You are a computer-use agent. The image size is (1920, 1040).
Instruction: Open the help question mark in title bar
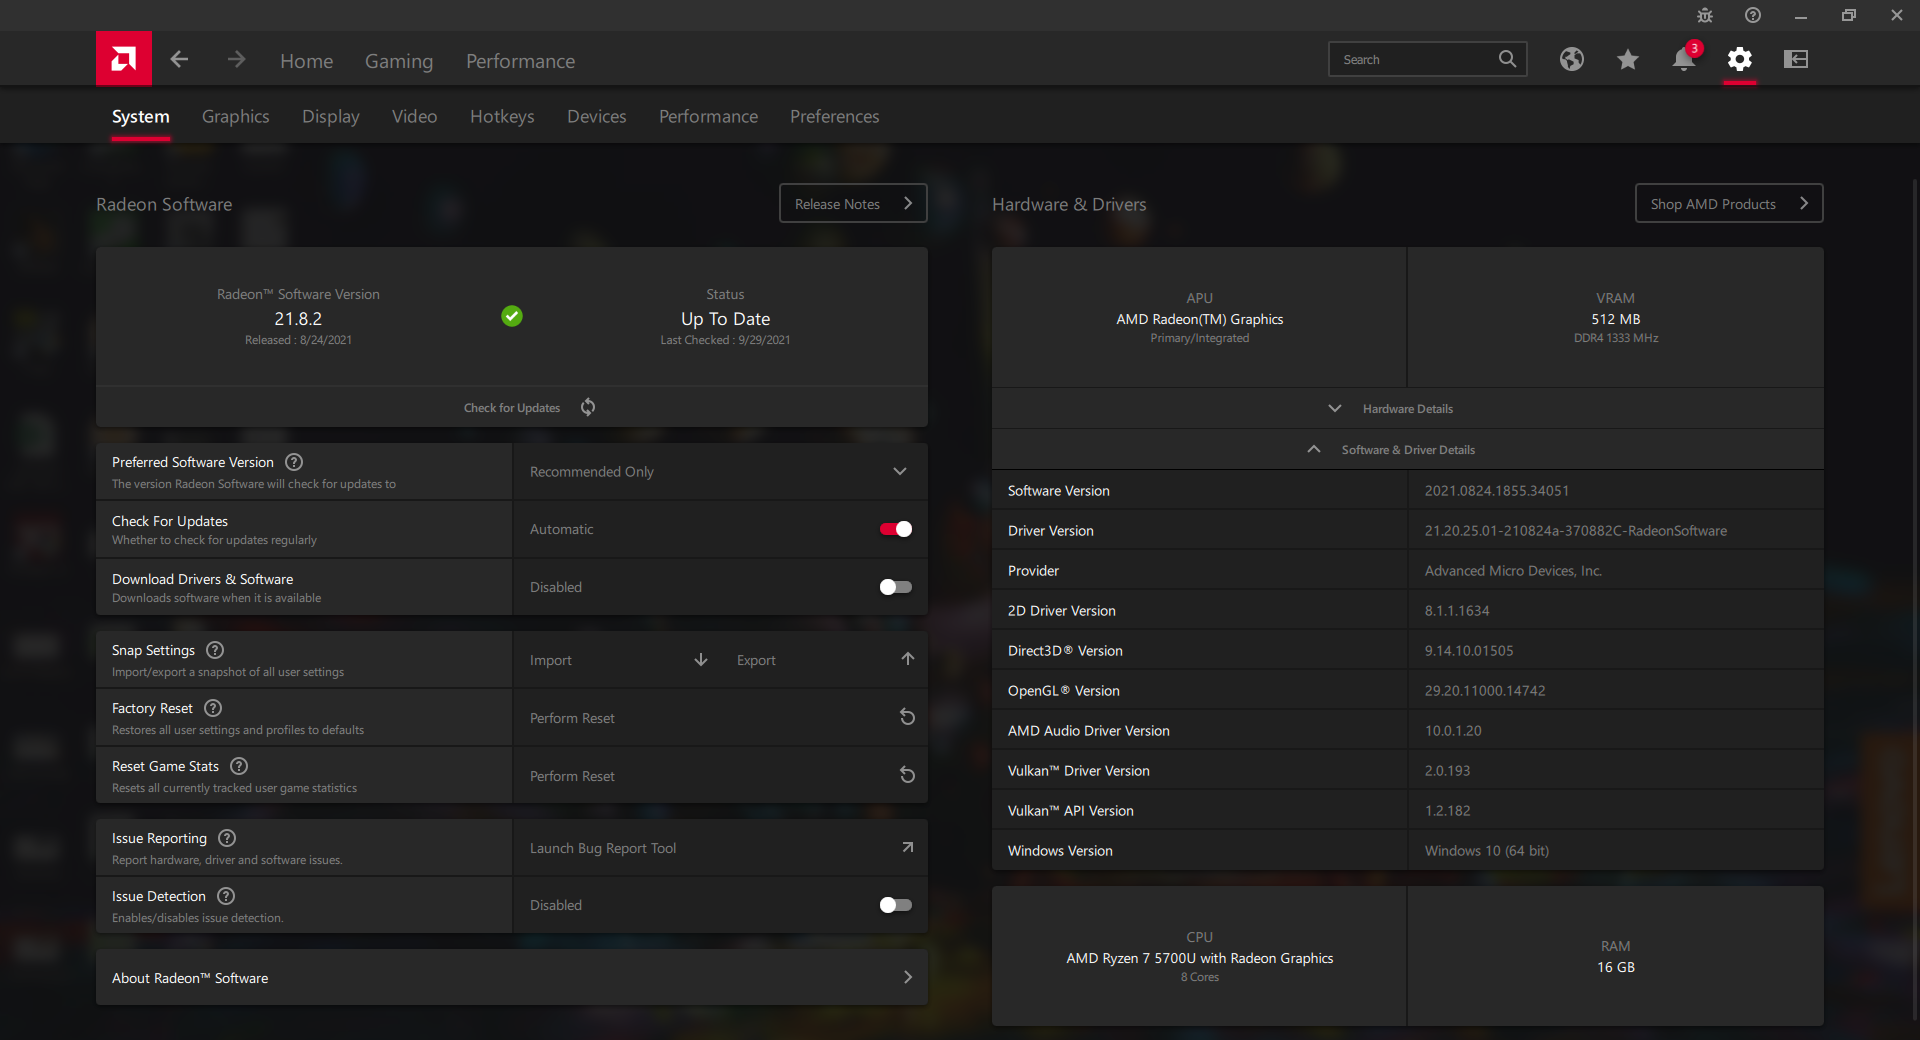click(1753, 15)
